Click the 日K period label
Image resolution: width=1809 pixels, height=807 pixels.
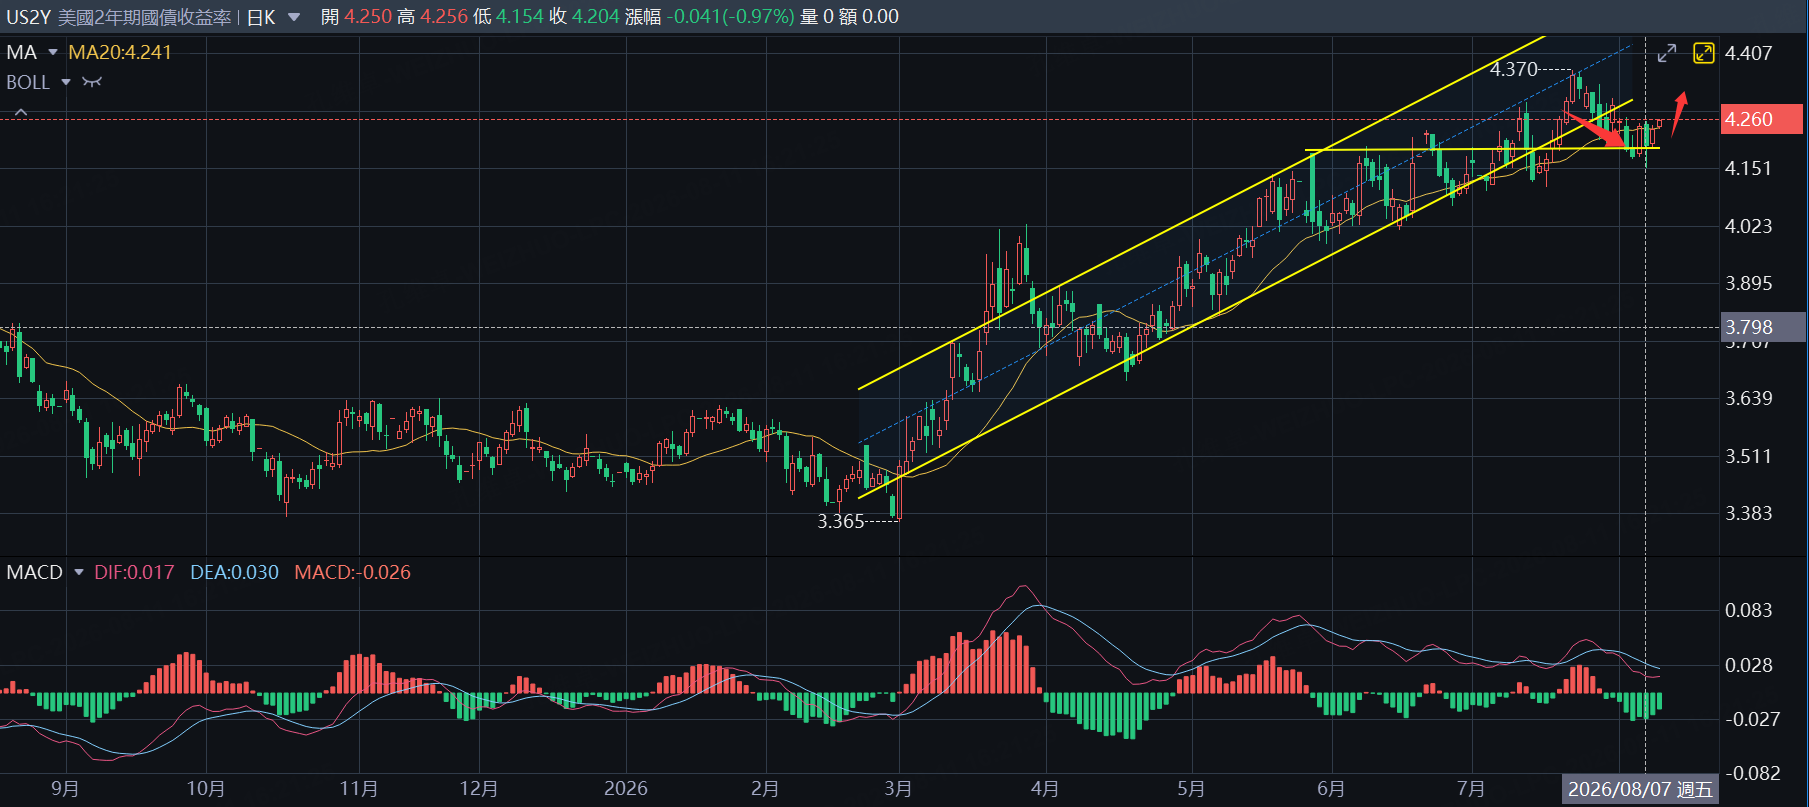261,17
